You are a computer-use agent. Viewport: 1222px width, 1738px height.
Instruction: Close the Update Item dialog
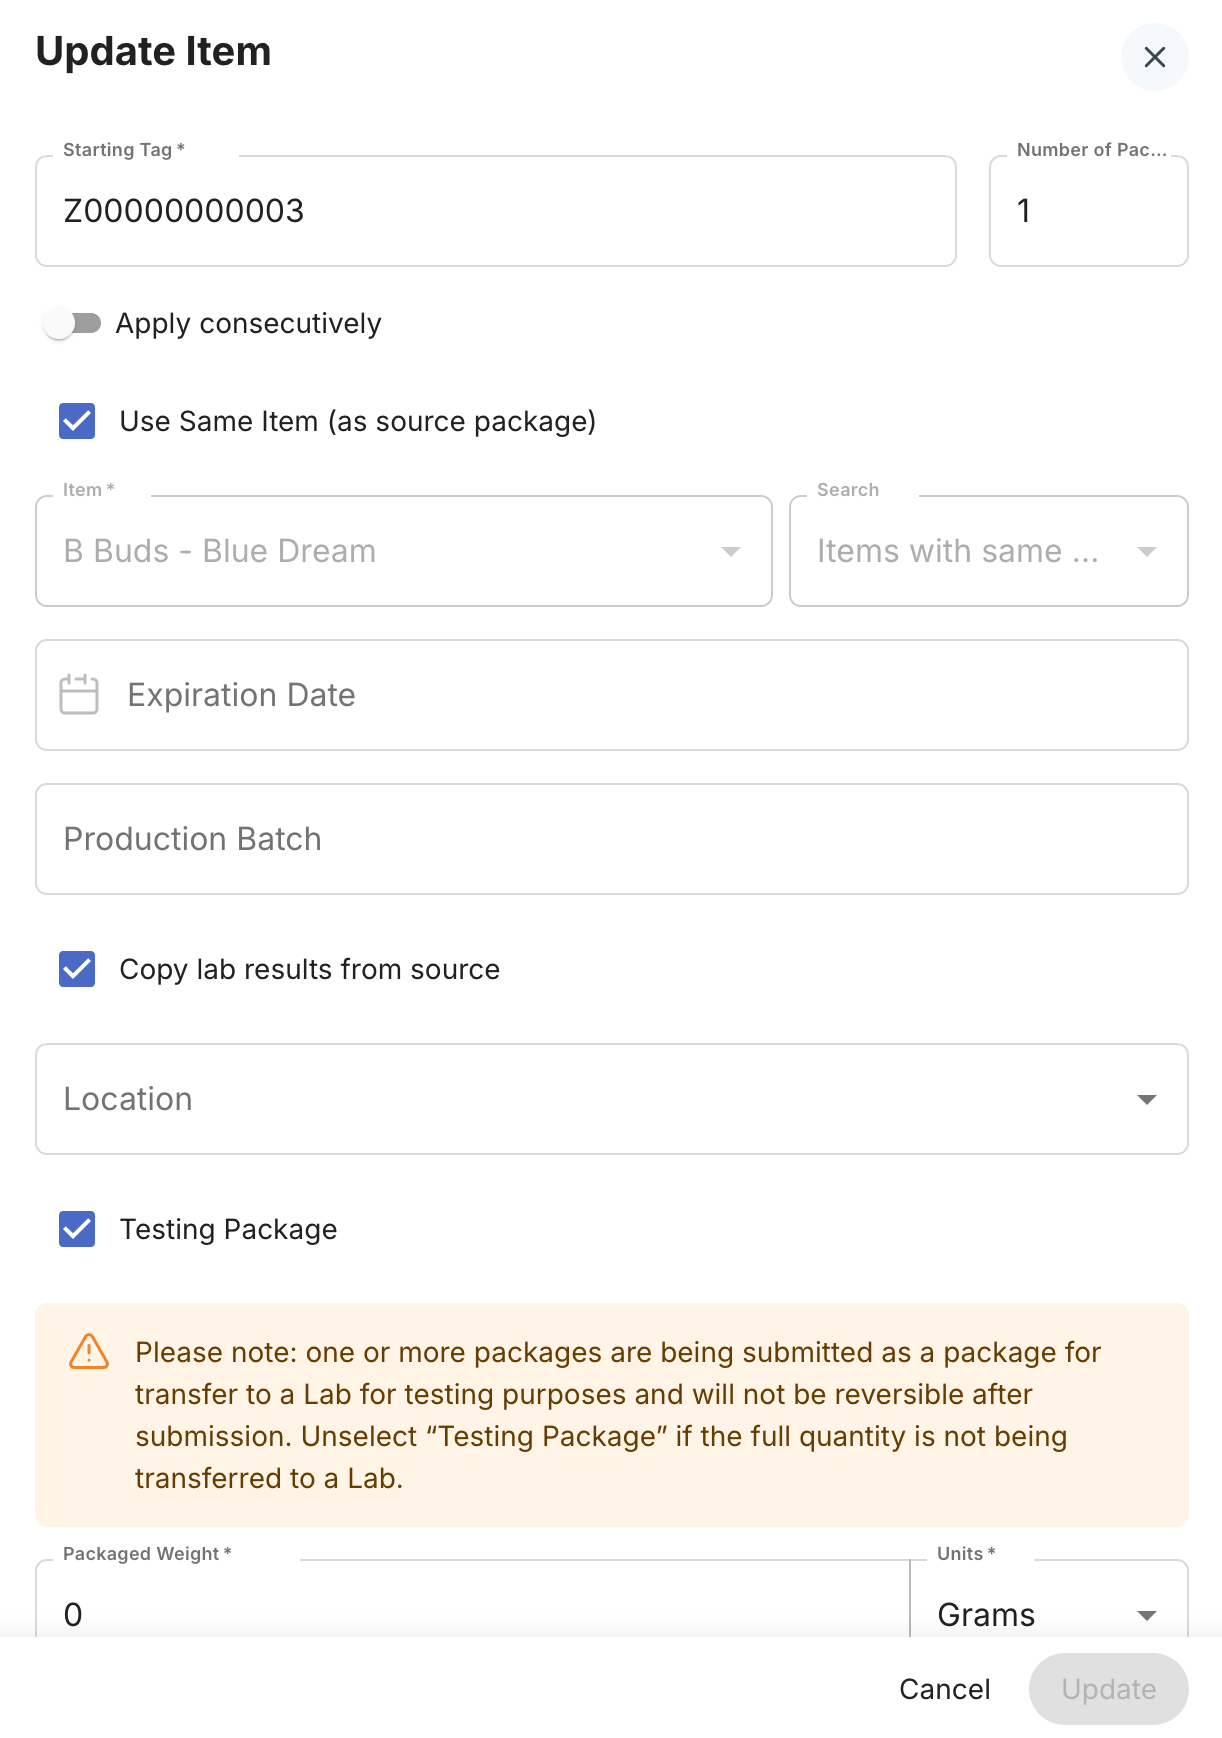coord(1154,57)
